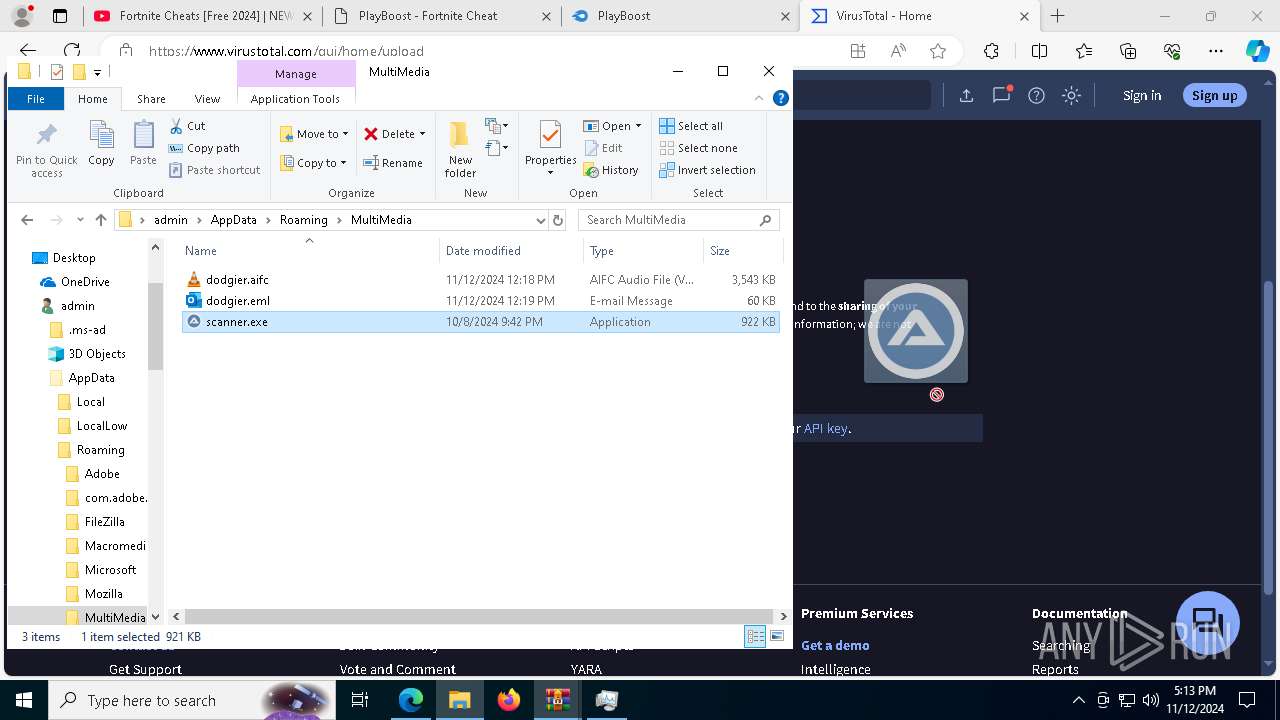Sort by Date modified column
This screenshot has height=720, width=1280.
pyautogui.click(x=511, y=251)
